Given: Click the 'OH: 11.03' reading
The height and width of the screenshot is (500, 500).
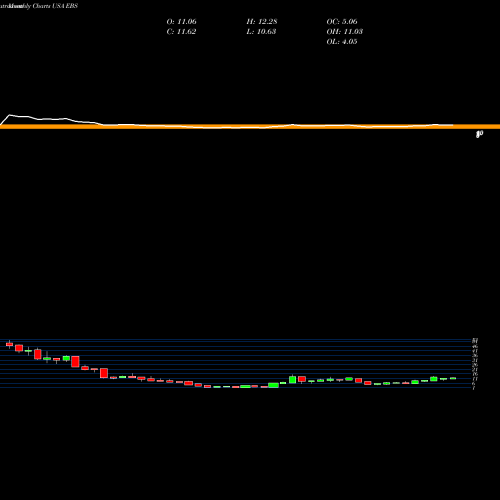Looking at the screenshot, I should click(x=345, y=32).
